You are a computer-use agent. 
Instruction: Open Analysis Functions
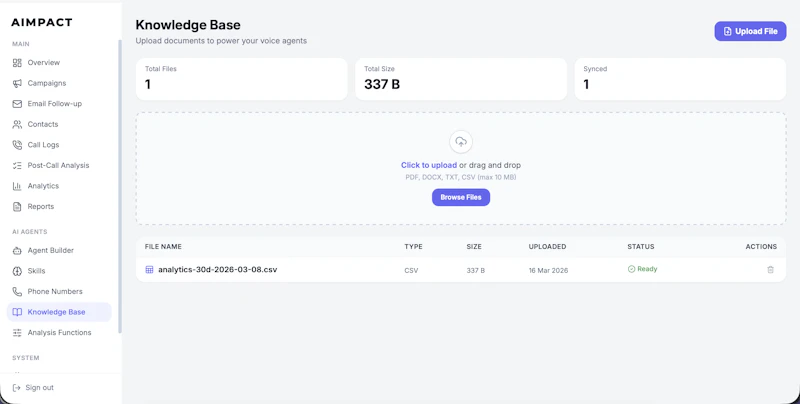click(x=59, y=333)
